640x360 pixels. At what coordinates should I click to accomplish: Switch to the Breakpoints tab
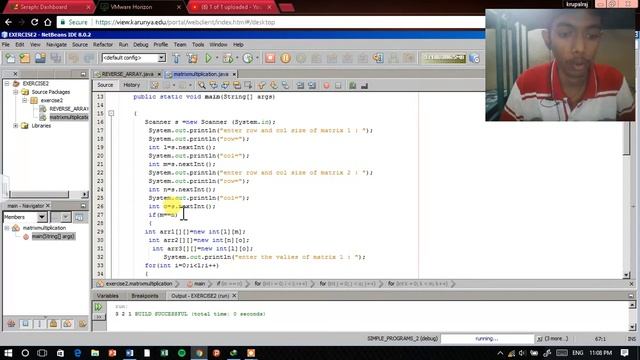tap(145, 296)
